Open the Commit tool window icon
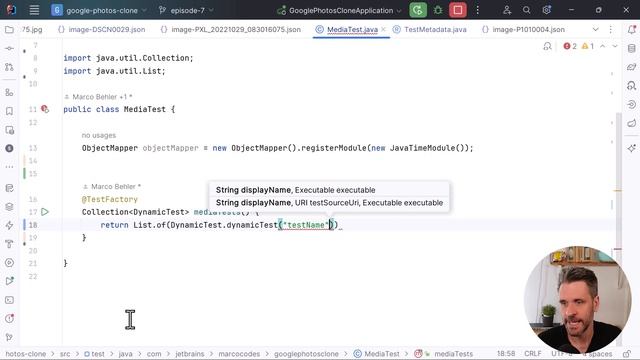Screen dimensions: 640x360 click(9, 48)
